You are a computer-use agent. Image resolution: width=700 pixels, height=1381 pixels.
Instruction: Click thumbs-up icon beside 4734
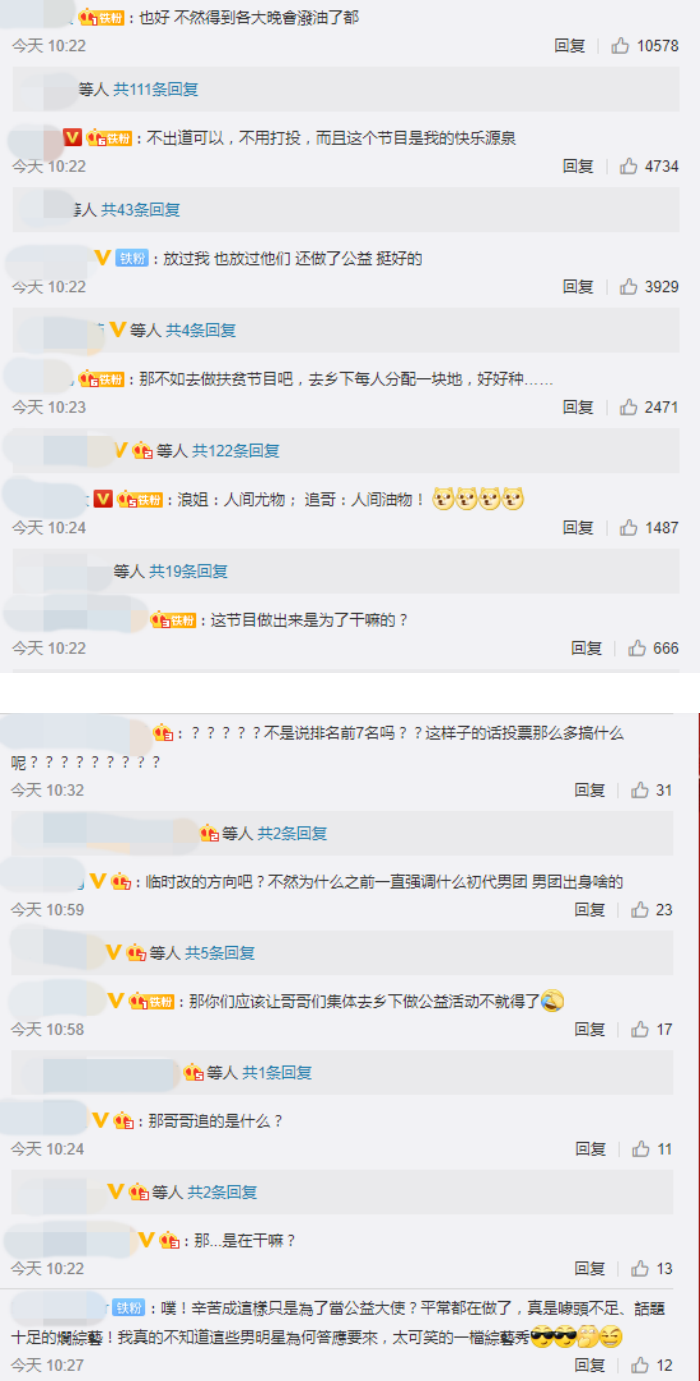[628, 166]
